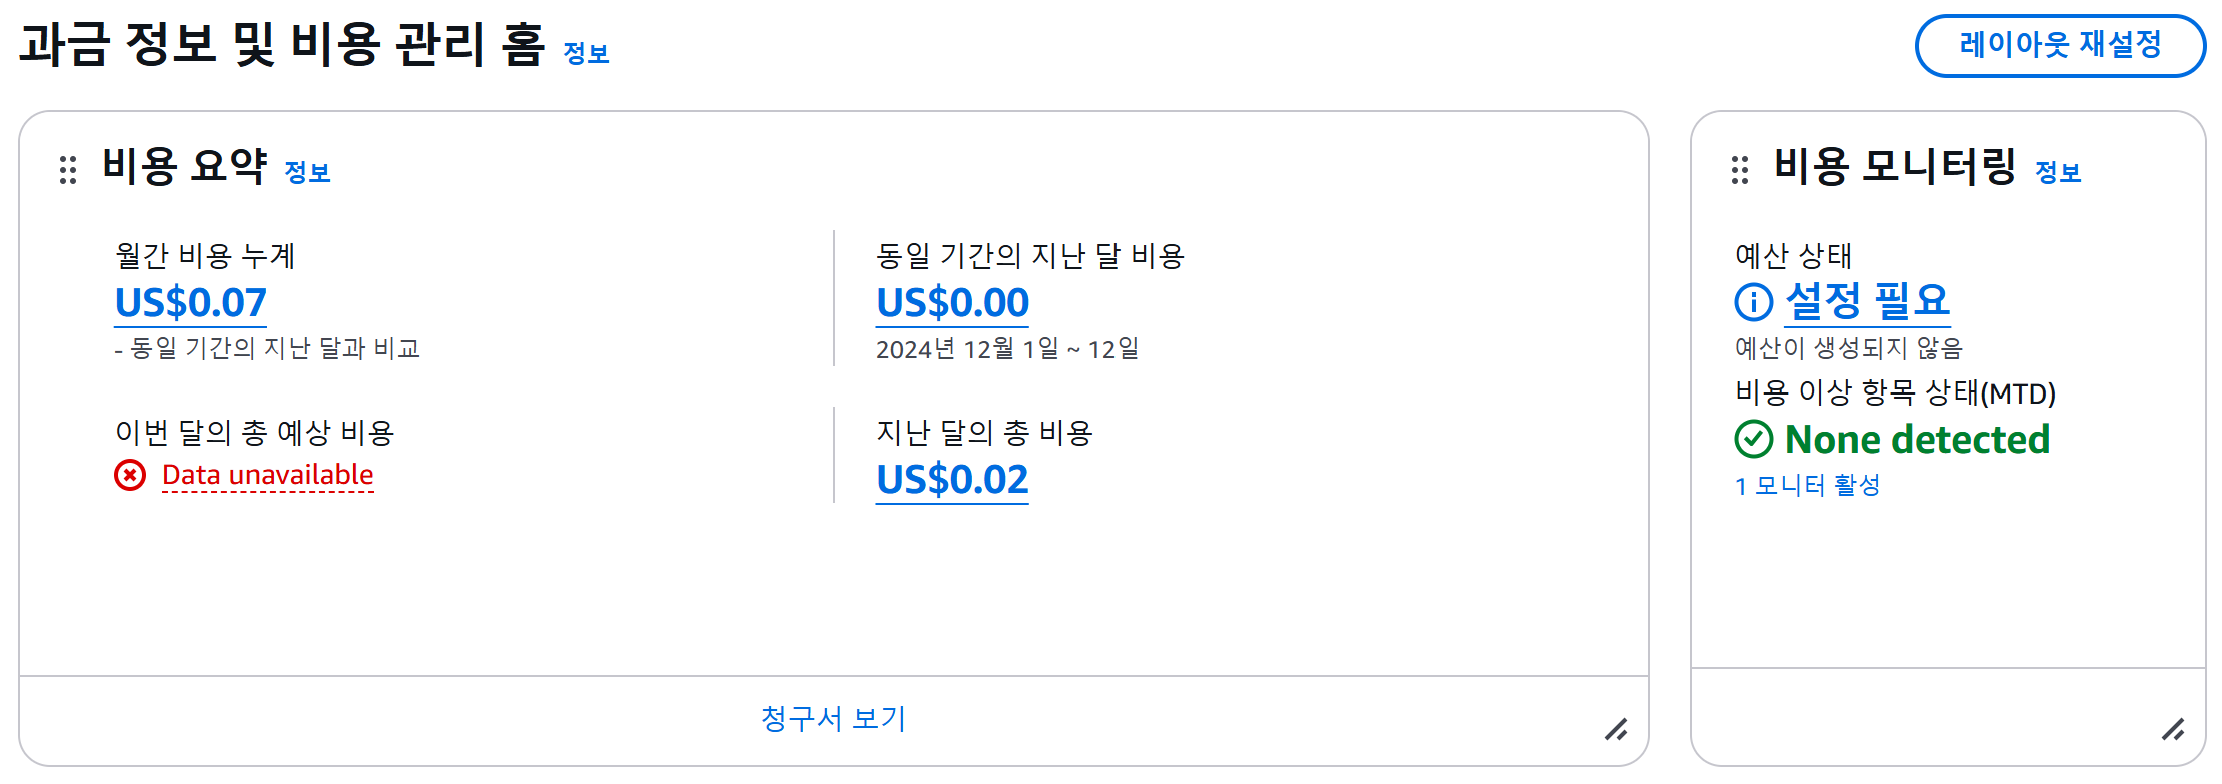Click the None detected anomaly status
The height and width of the screenshot is (784, 2222).
[1917, 439]
